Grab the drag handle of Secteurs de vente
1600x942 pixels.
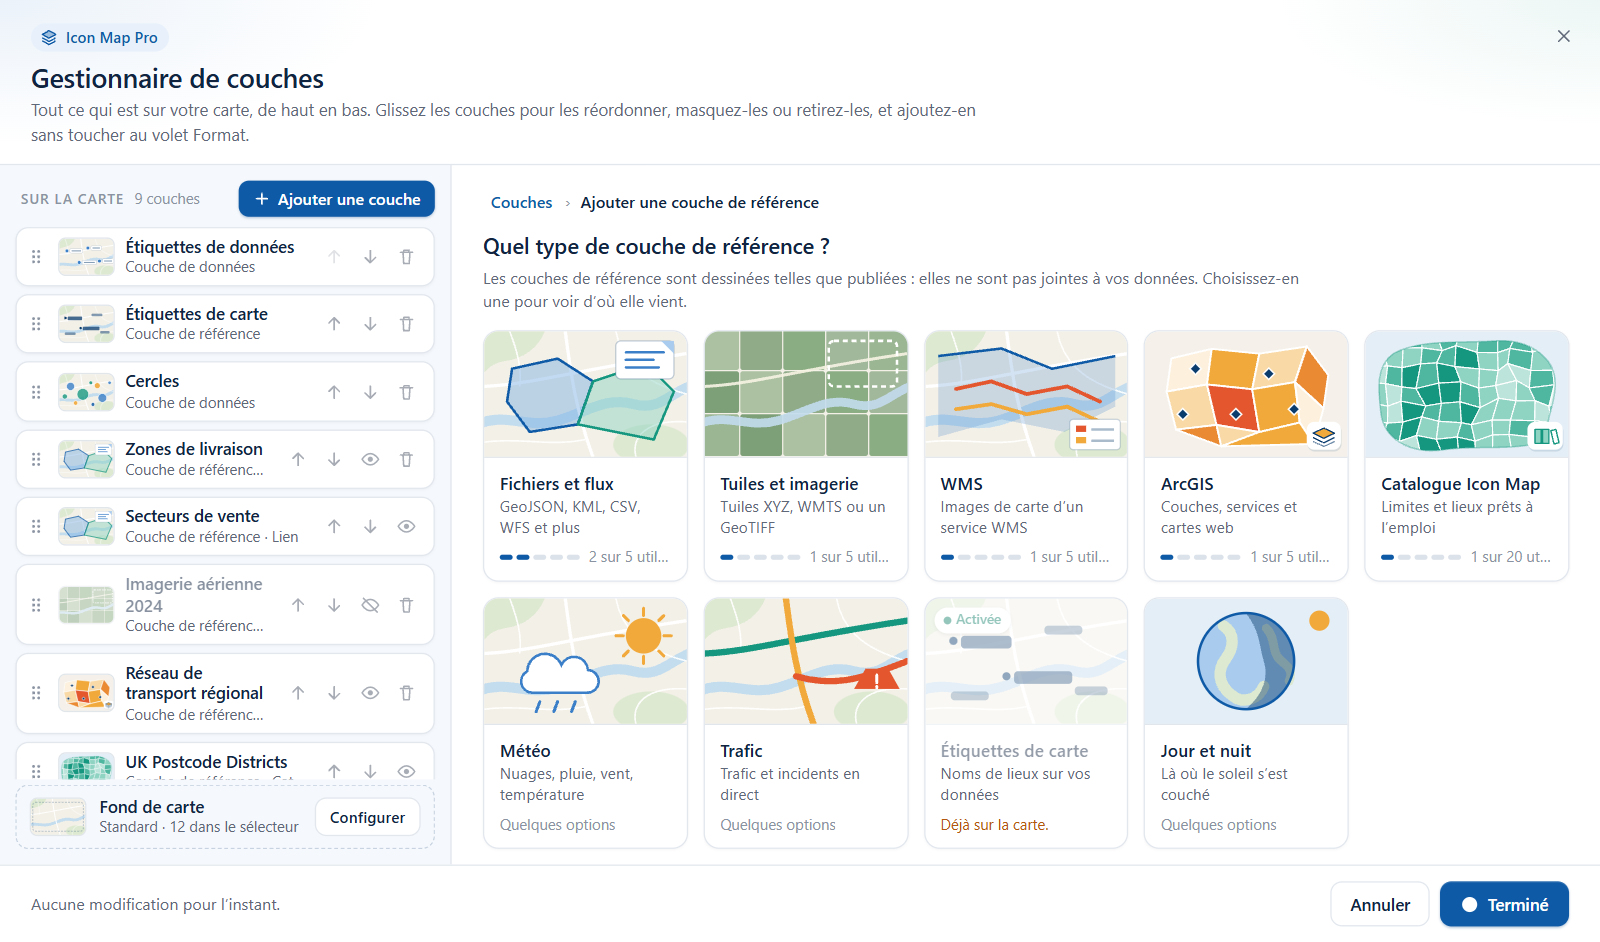(x=36, y=526)
